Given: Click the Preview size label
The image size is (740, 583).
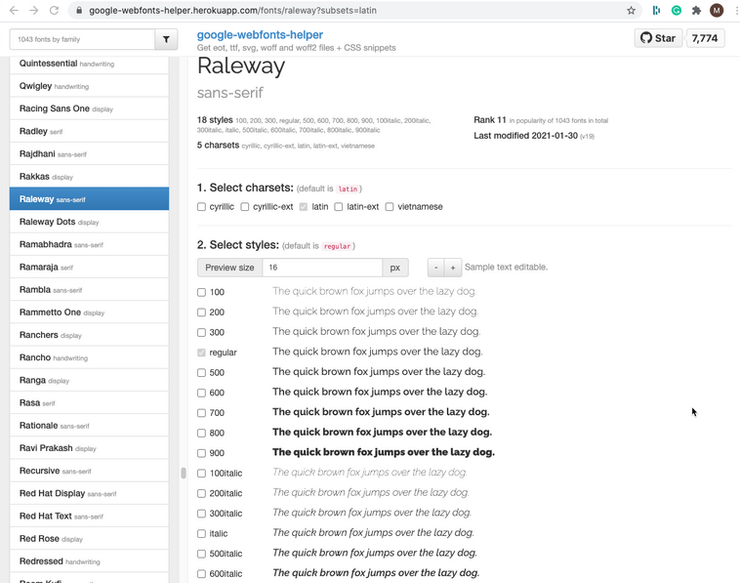Looking at the screenshot, I should click(x=230, y=268).
